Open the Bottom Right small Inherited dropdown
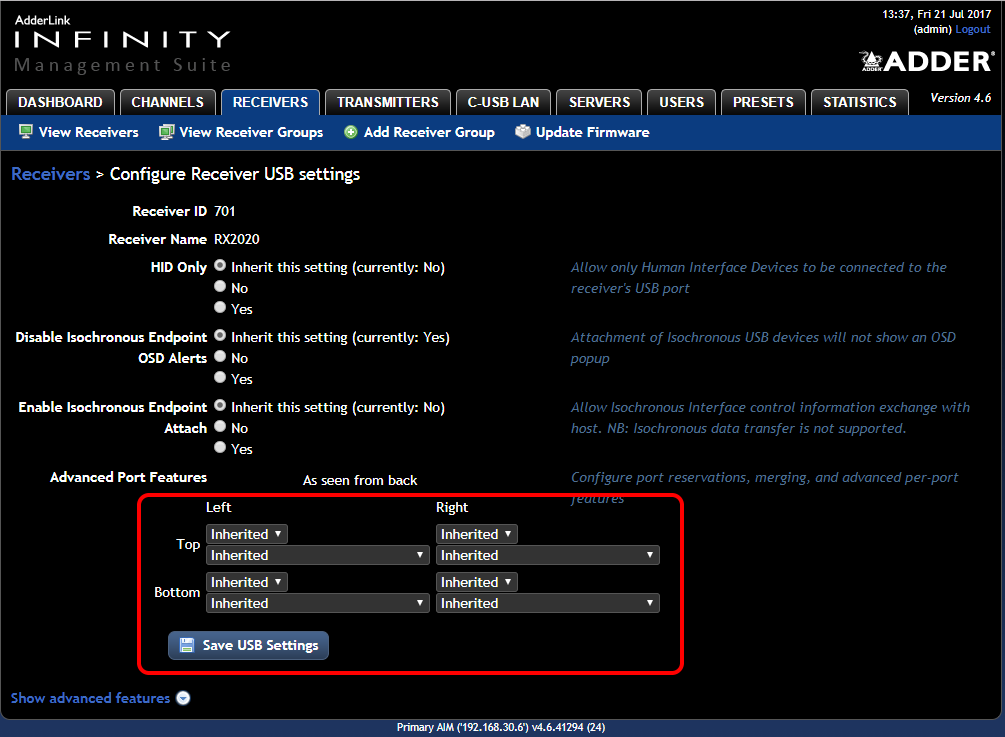Screen dimensions: 1005x737 coord(477,582)
